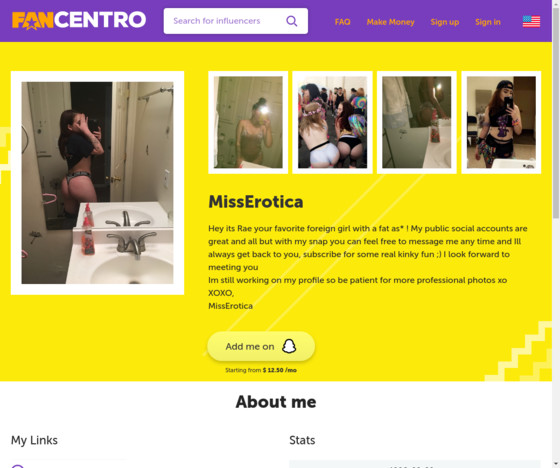
Task: Open the US flag language selector
Action: 531,21
